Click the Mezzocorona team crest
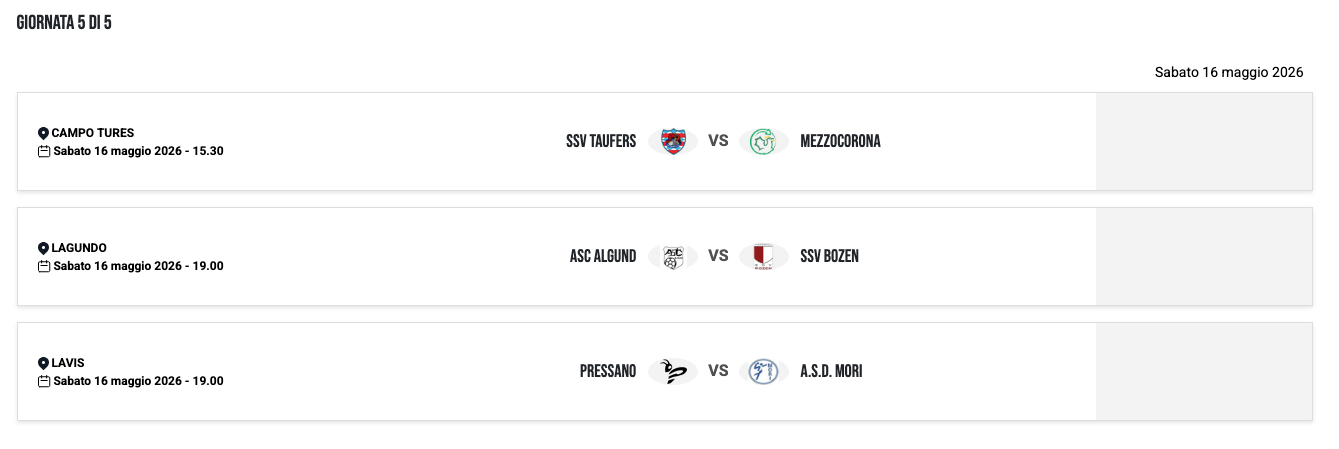1339x449 pixels. 764,141
